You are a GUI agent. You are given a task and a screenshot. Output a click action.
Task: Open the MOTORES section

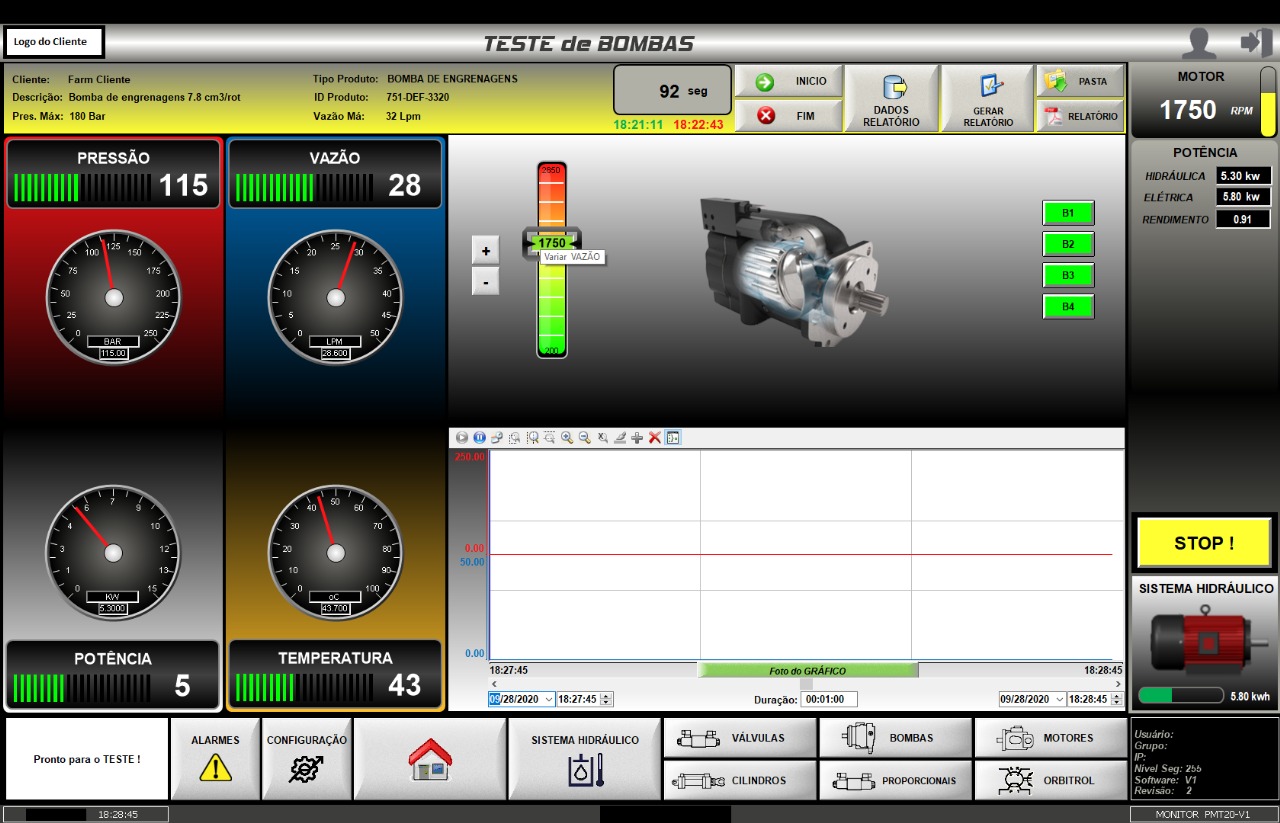[1051, 738]
